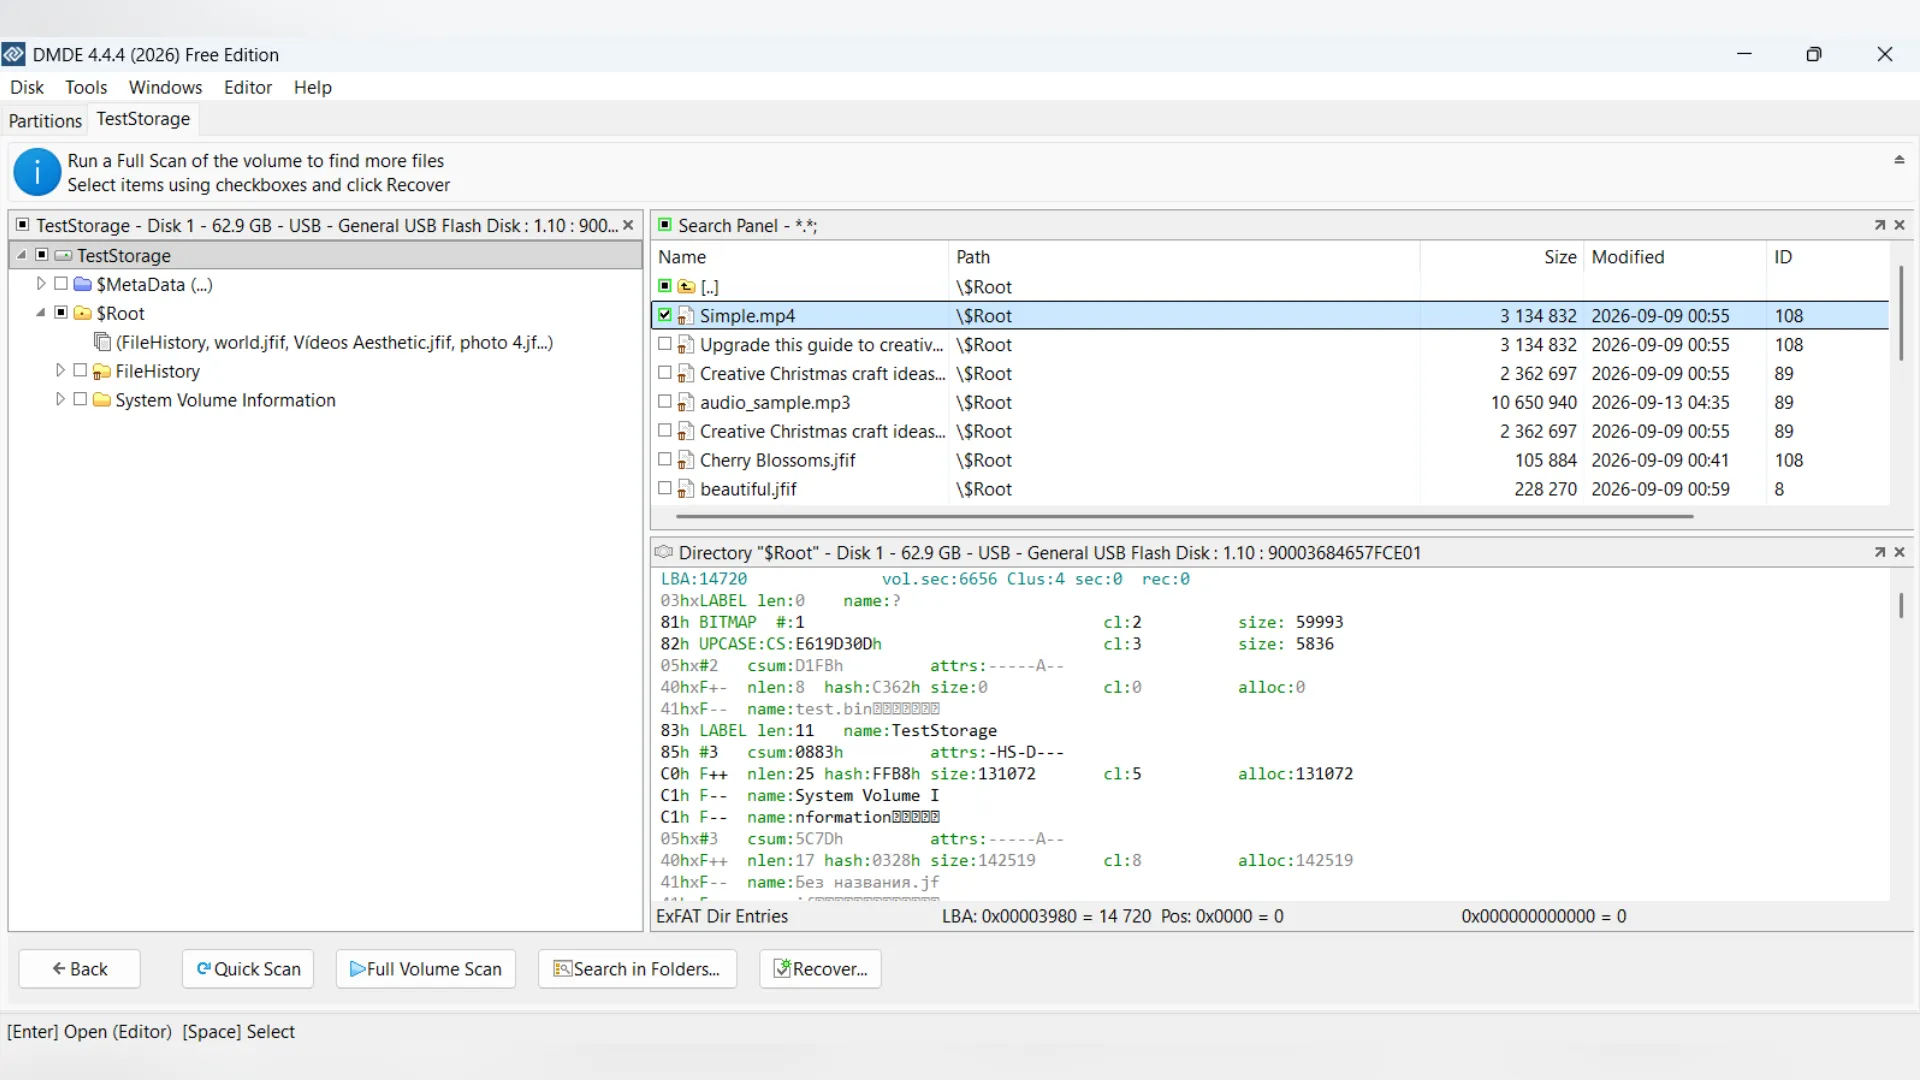Click the Recover button
The image size is (1920, 1080).
pos(820,969)
